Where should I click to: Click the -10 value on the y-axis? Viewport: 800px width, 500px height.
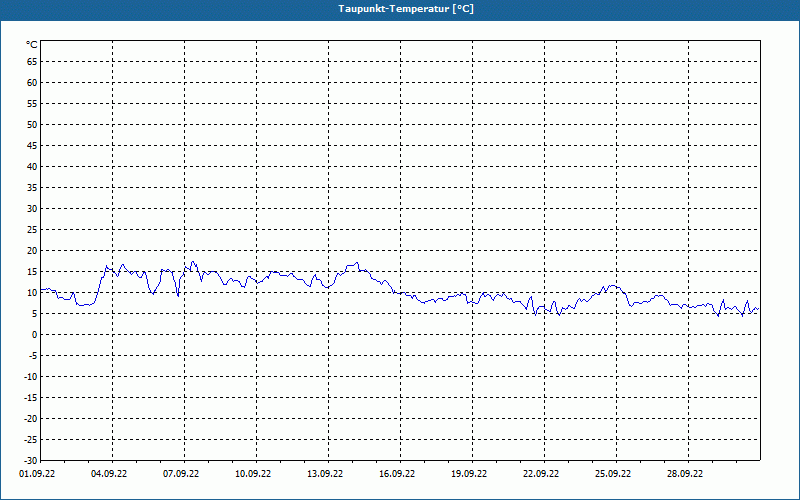click(31, 377)
